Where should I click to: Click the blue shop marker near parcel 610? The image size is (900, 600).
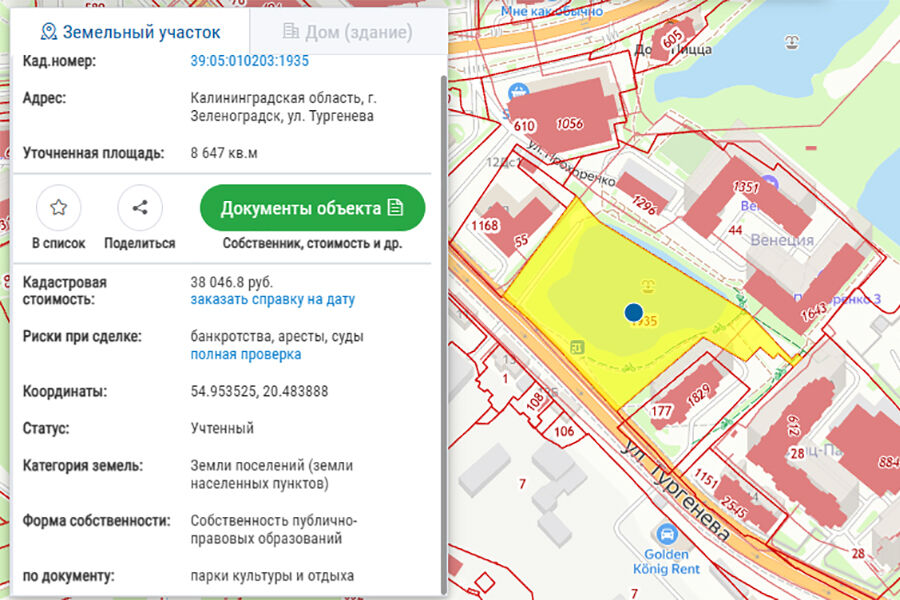click(x=518, y=93)
